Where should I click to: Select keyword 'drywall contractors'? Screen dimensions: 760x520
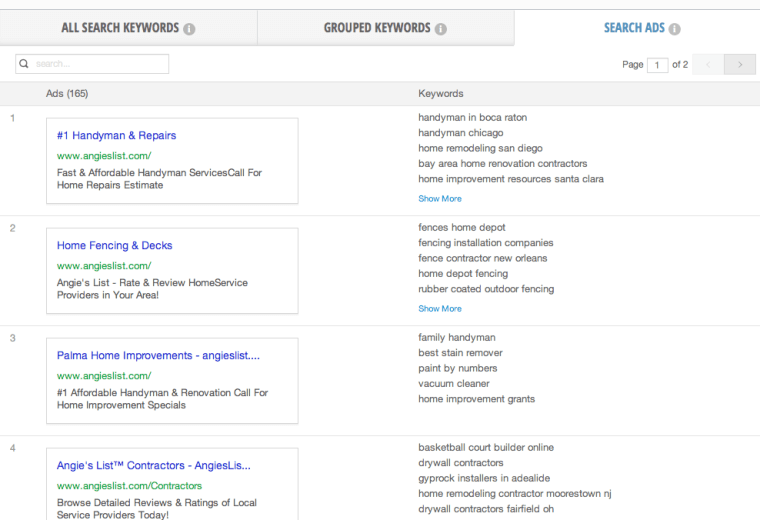click(460, 463)
